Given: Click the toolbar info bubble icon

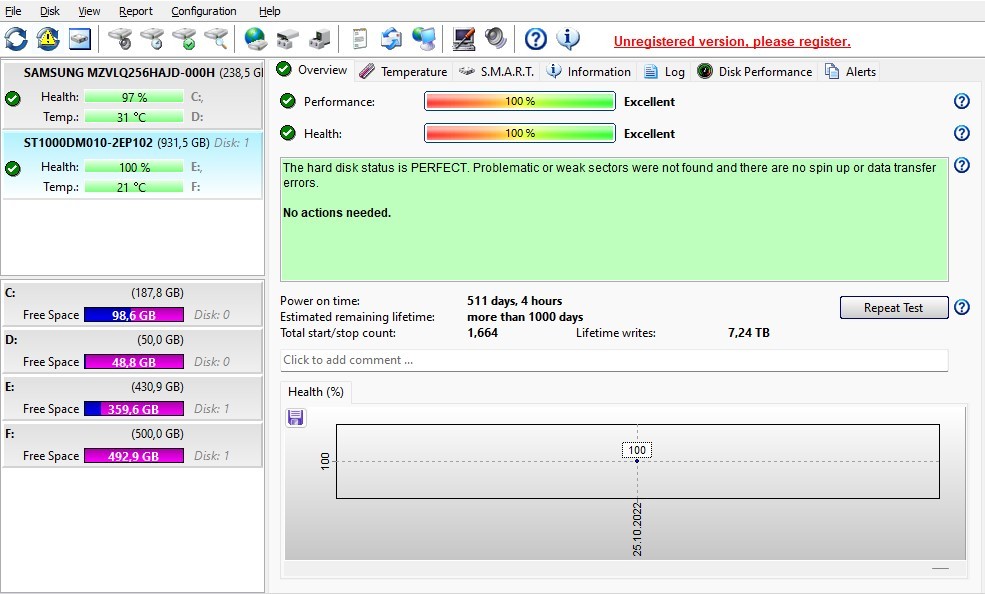Looking at the screenshot, I should click(x=568, y=39).
